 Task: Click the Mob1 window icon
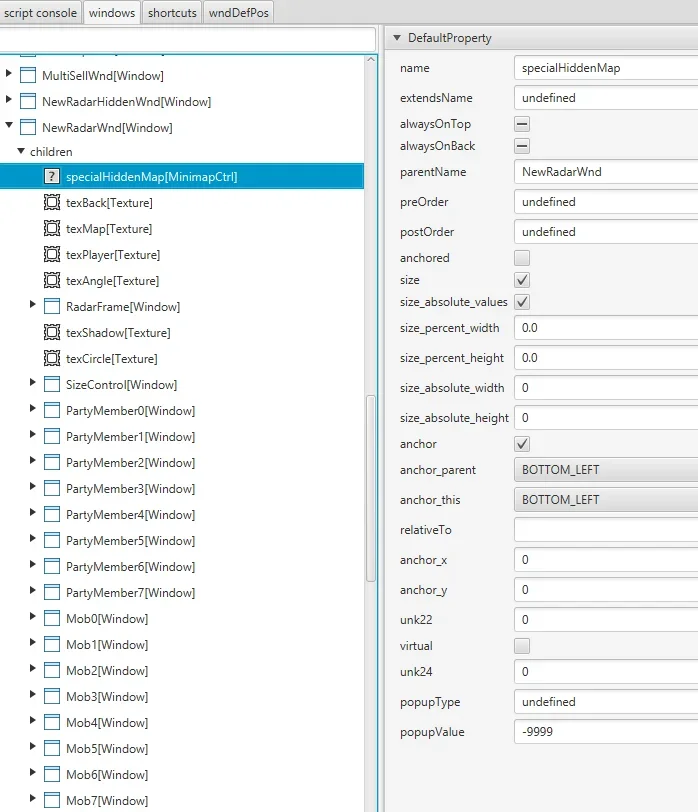pyautogui.click(x=51, y=644)
